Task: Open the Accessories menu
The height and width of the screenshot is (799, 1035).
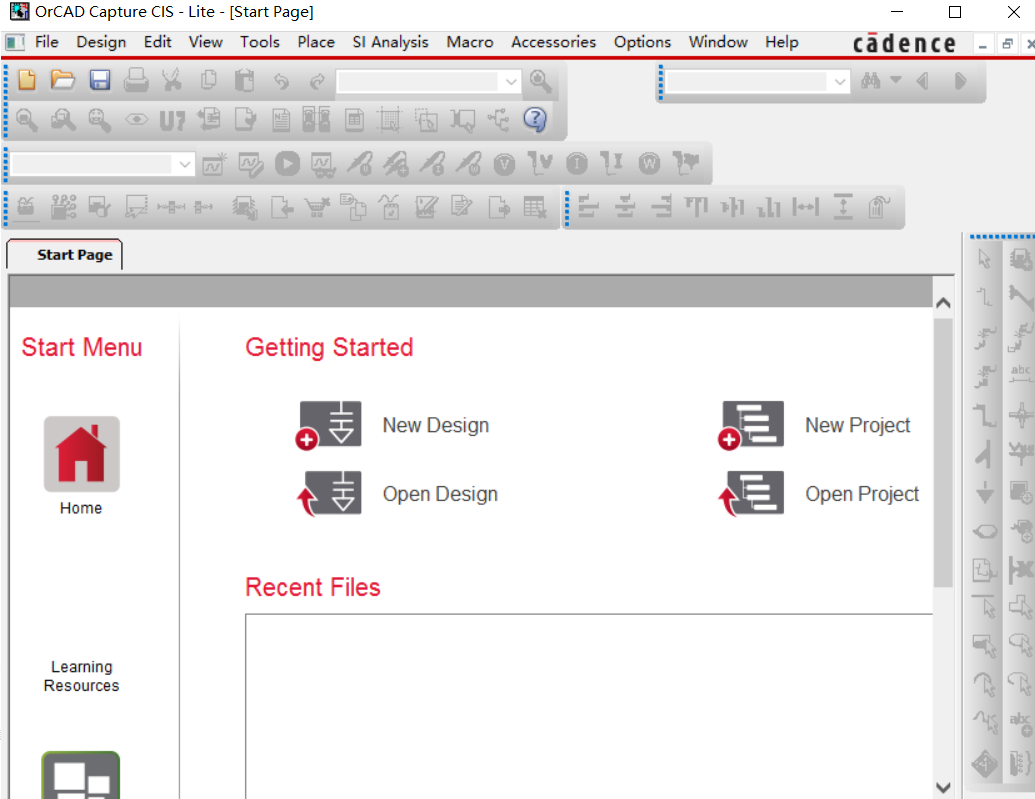Action: [x=553, y=42]
